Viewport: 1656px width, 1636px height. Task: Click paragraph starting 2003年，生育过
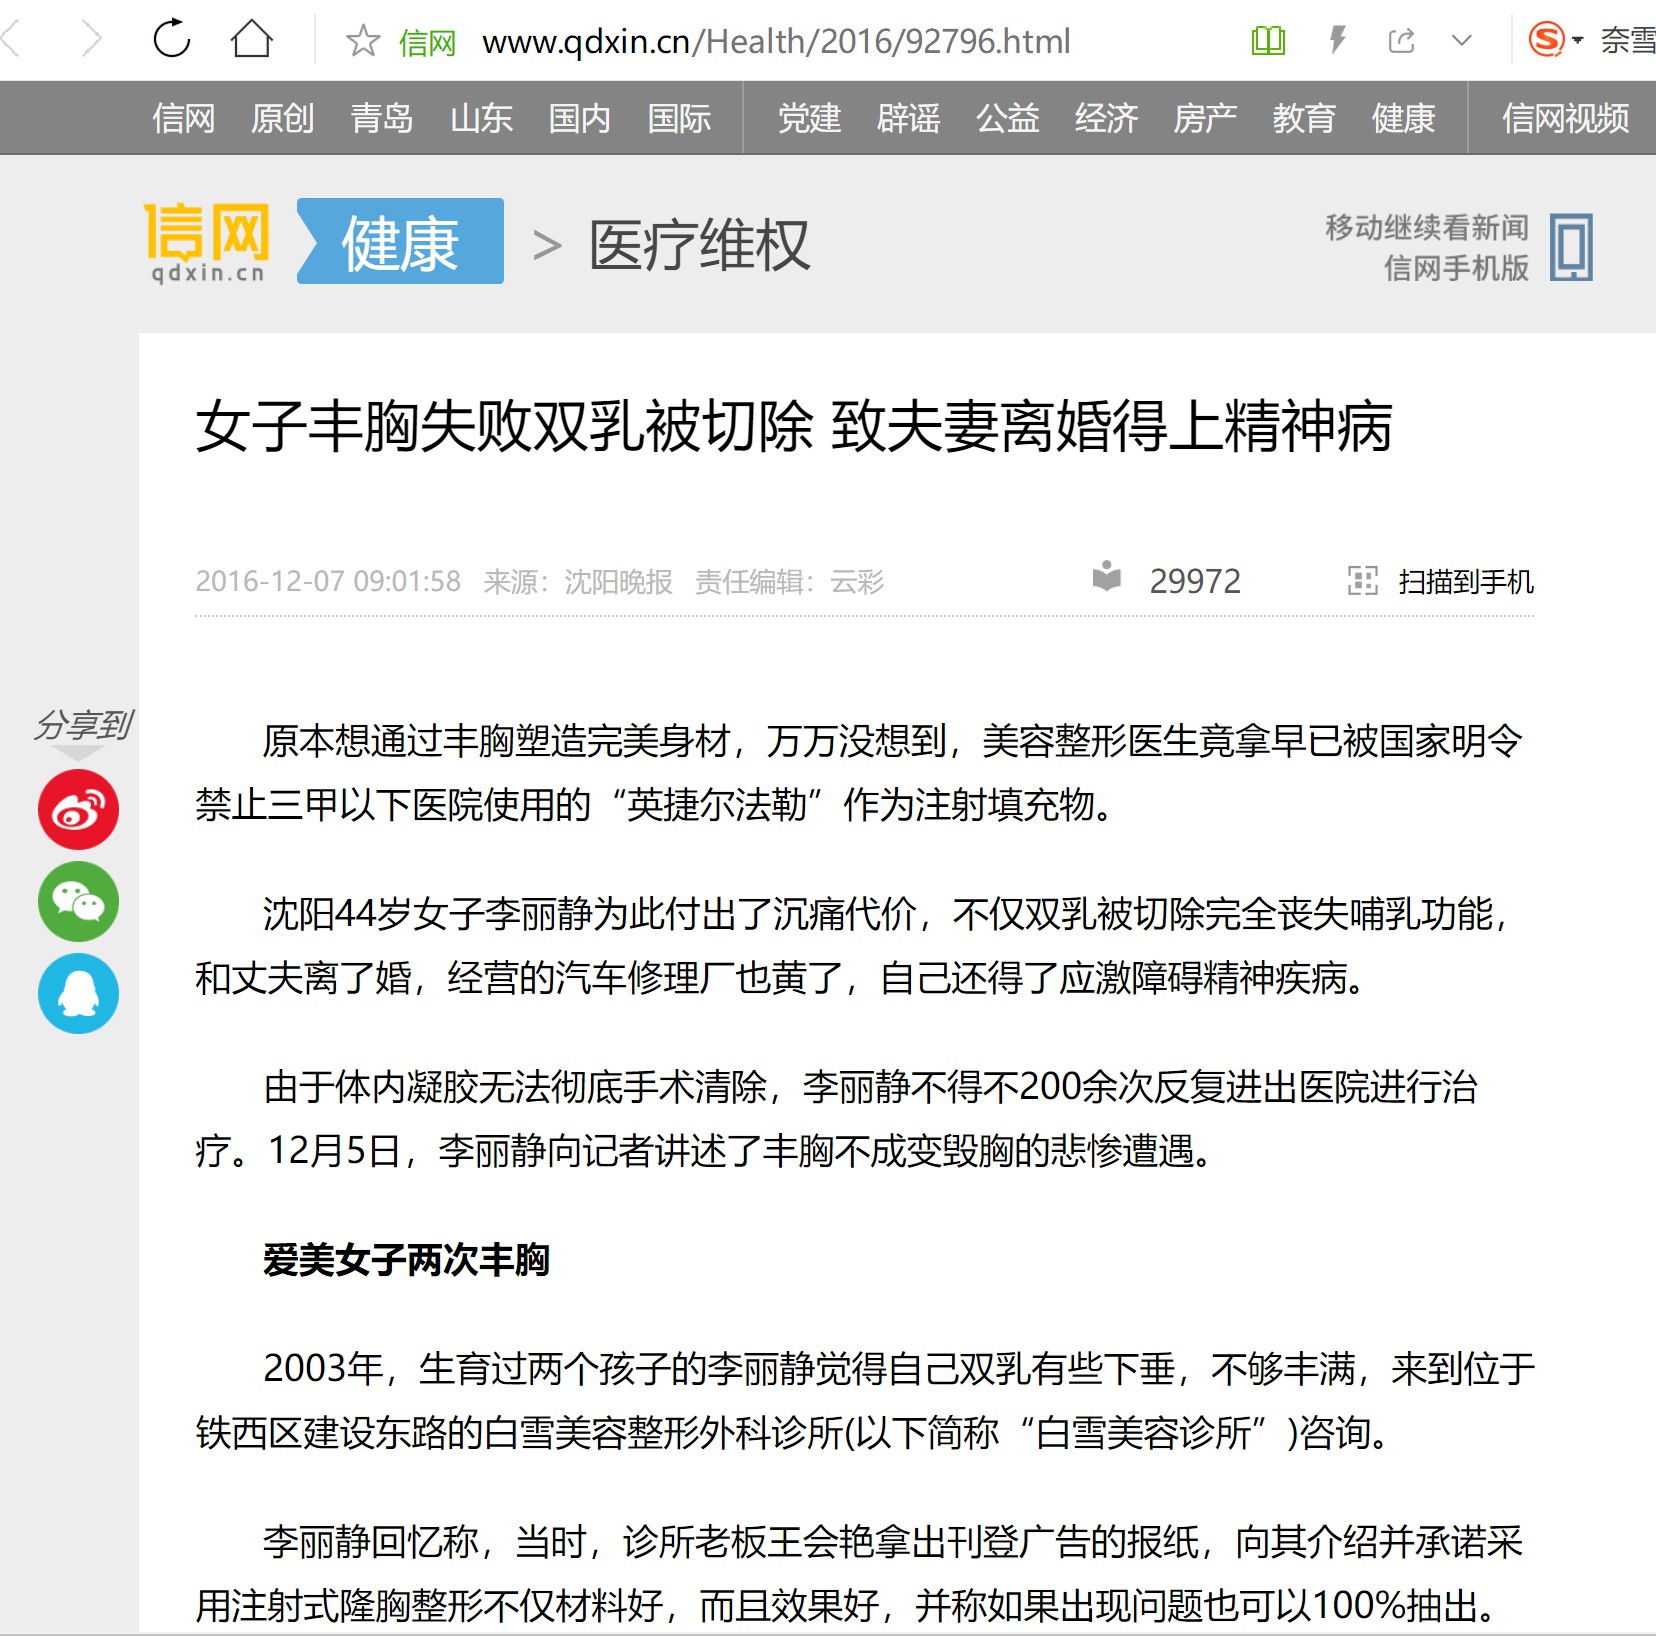pos(865,1400)
